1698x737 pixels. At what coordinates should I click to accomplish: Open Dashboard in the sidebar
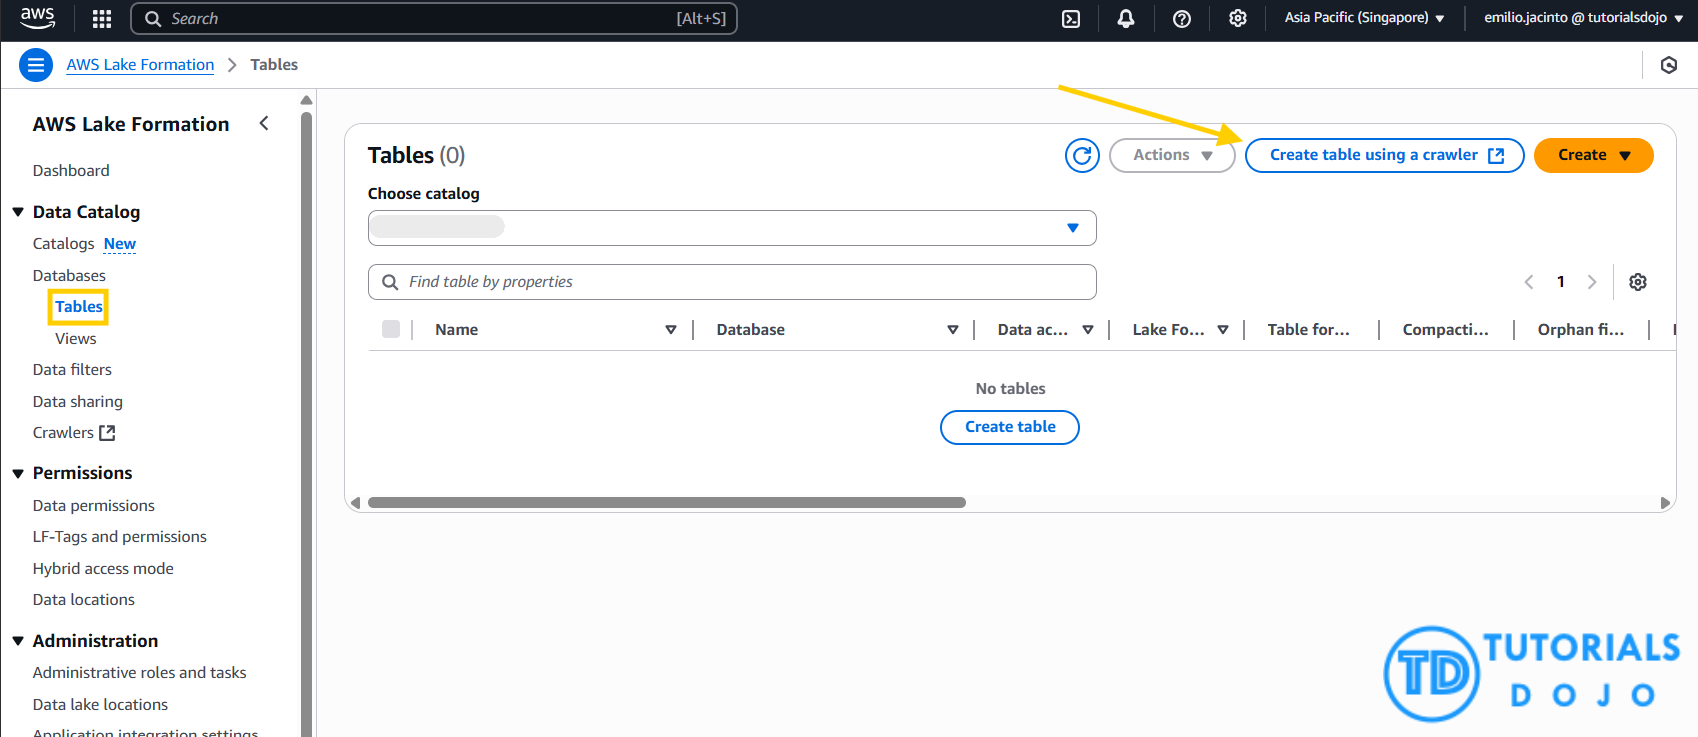coord(71,171)
